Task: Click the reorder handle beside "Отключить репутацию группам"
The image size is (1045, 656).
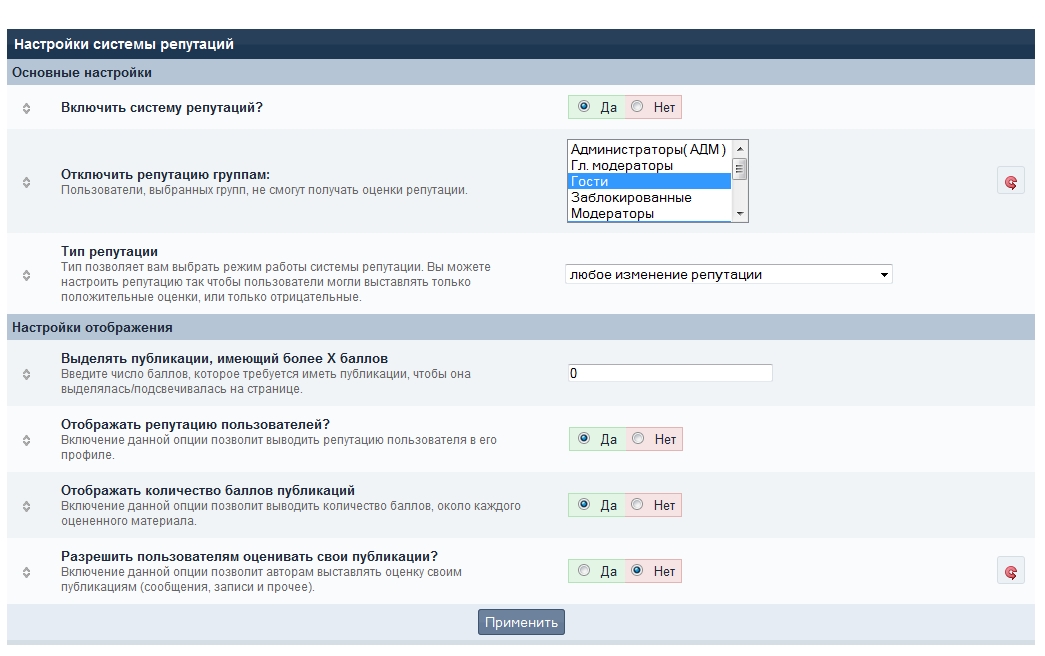Action: coord(26,182)
